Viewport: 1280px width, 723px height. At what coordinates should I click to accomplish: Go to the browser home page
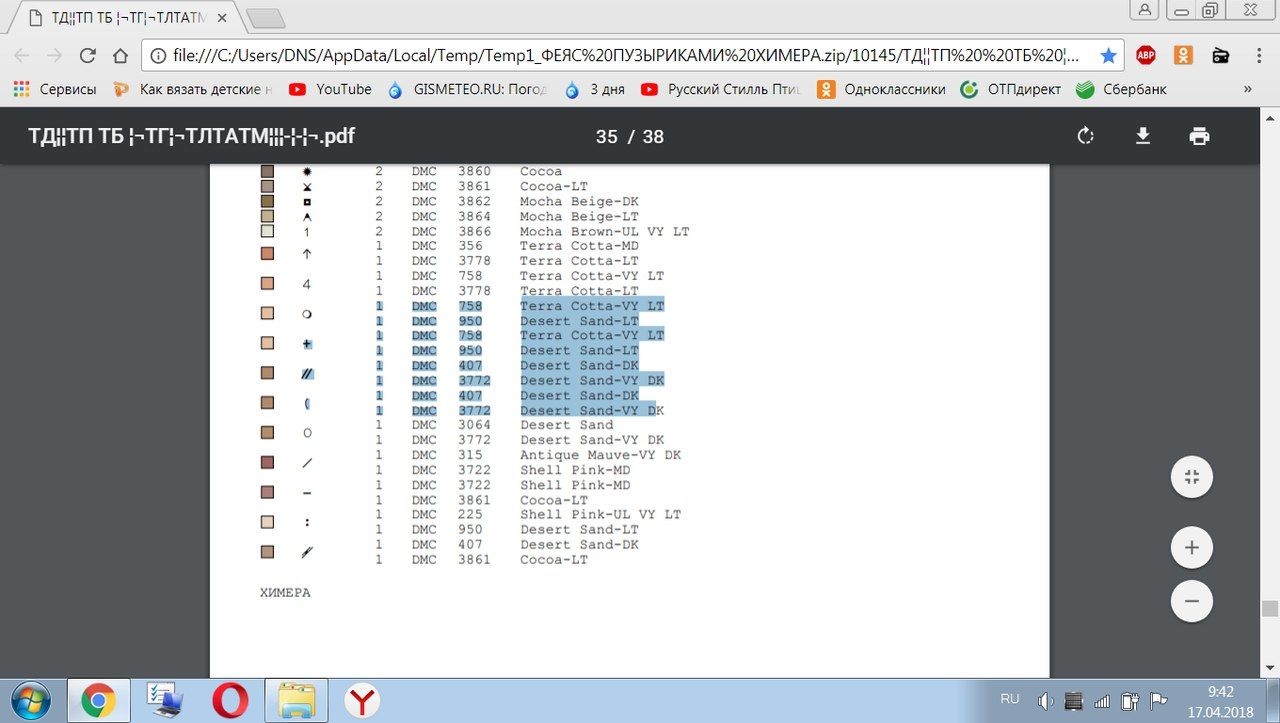121,55
